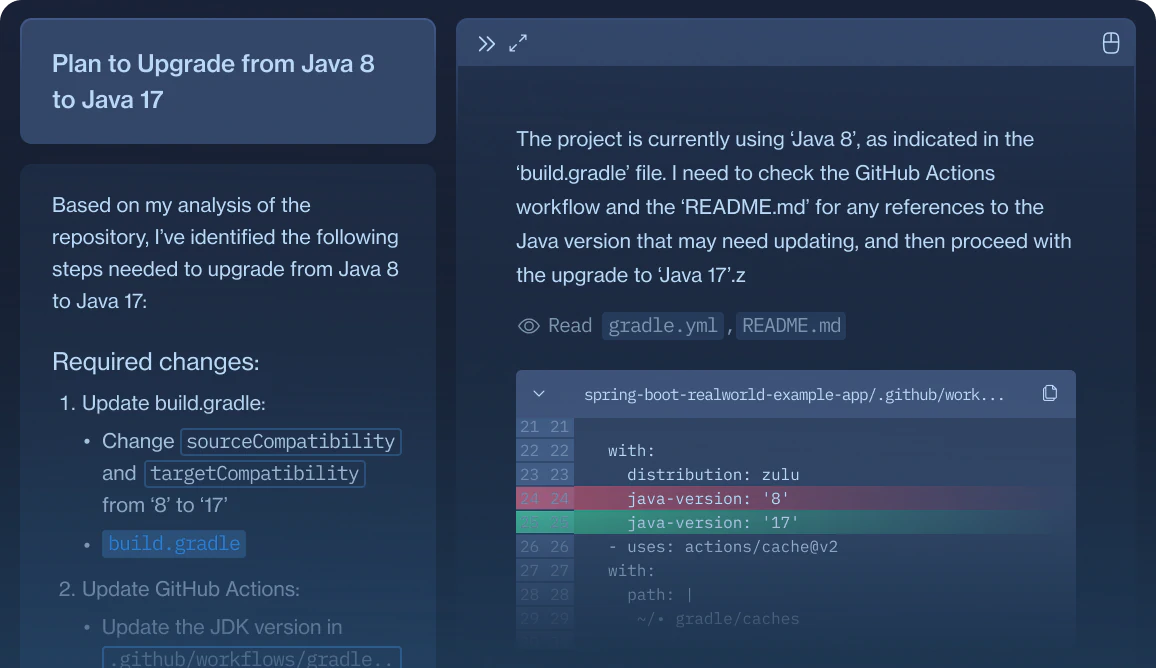The width and height of the screenshot is (1156, 668).
Task: Click line number 22 in the diff
Action: (x=544, y=450)
